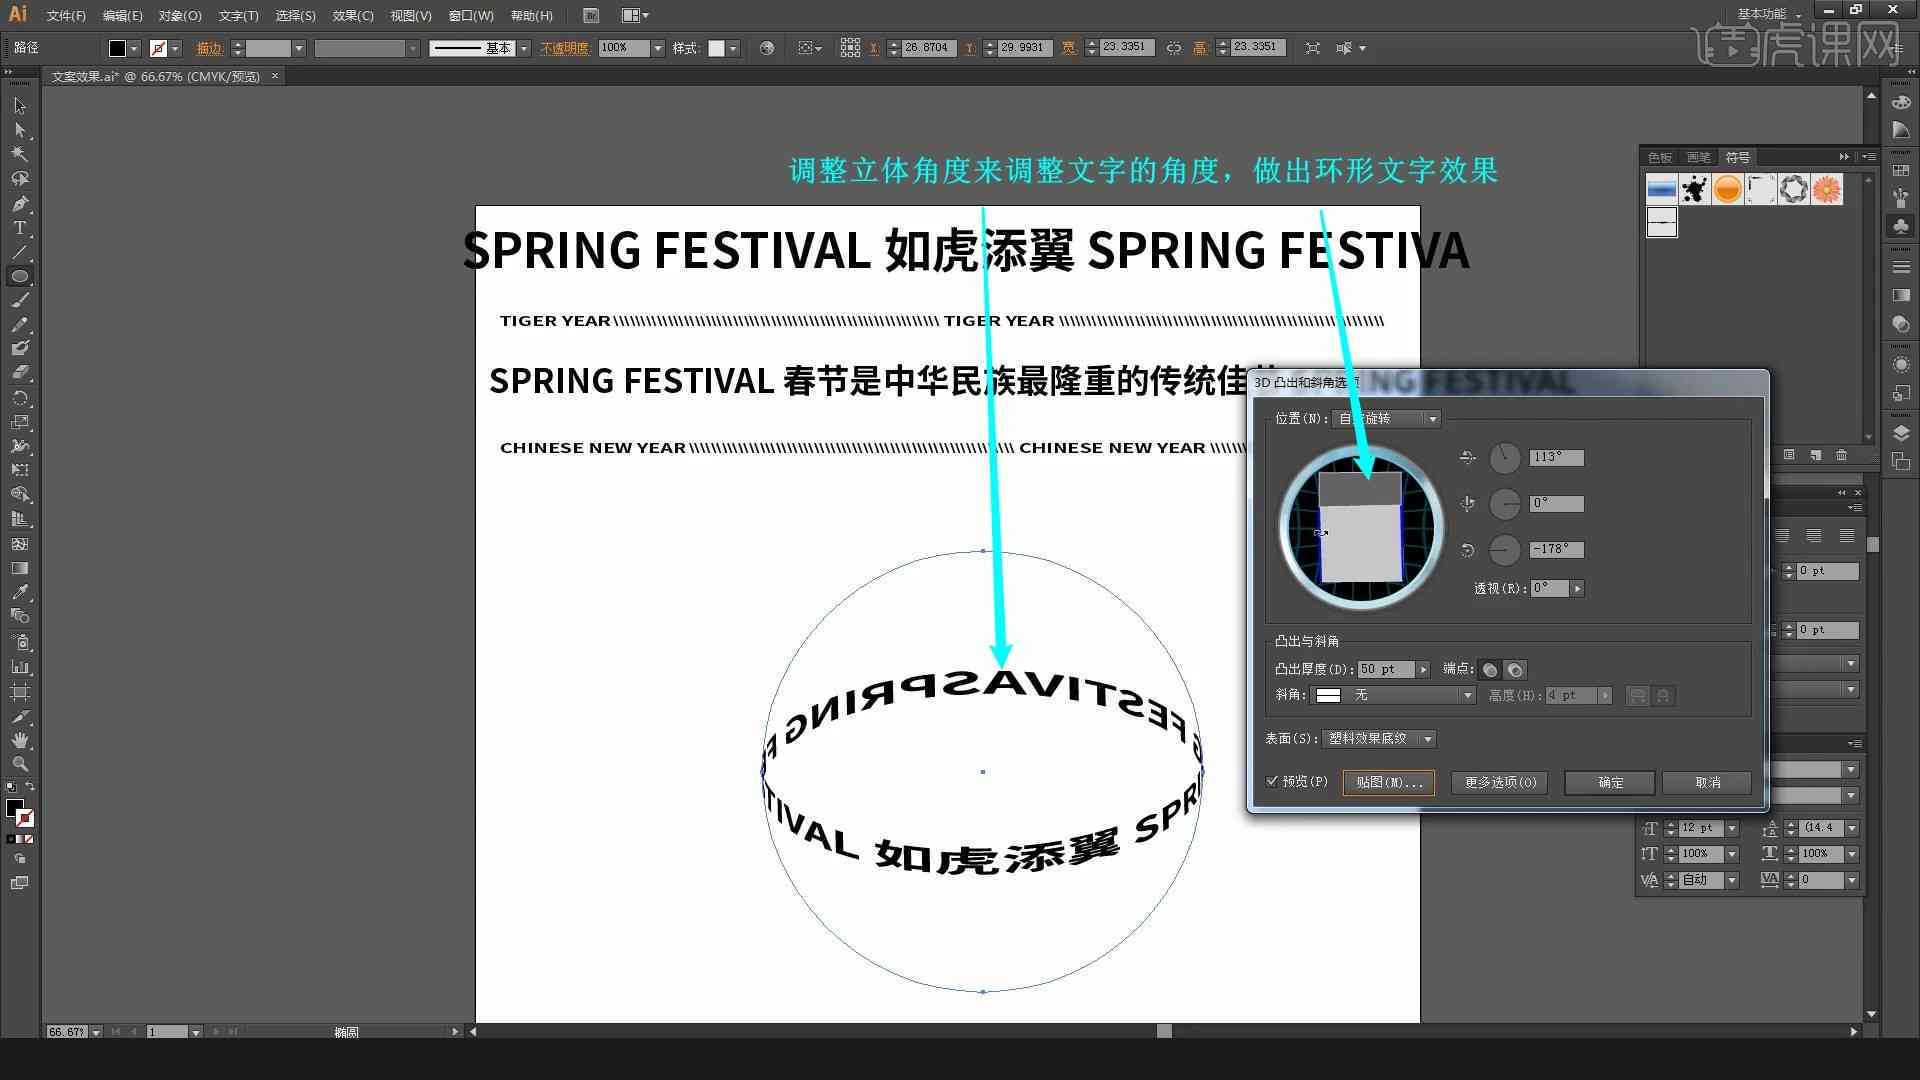Click the 透视(R) input field
This screenshot has width=1920, height=1080.
coord(1545,588)
